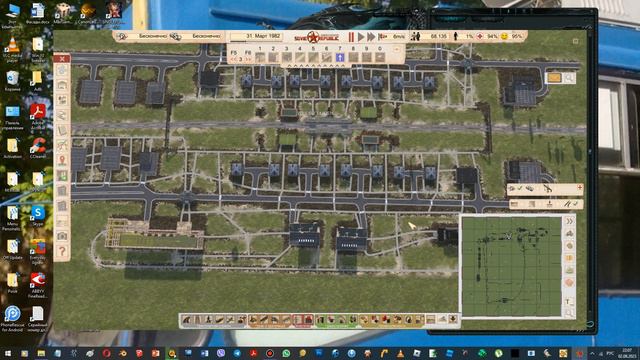Click the red cross health indicator icon

point(480,36)
